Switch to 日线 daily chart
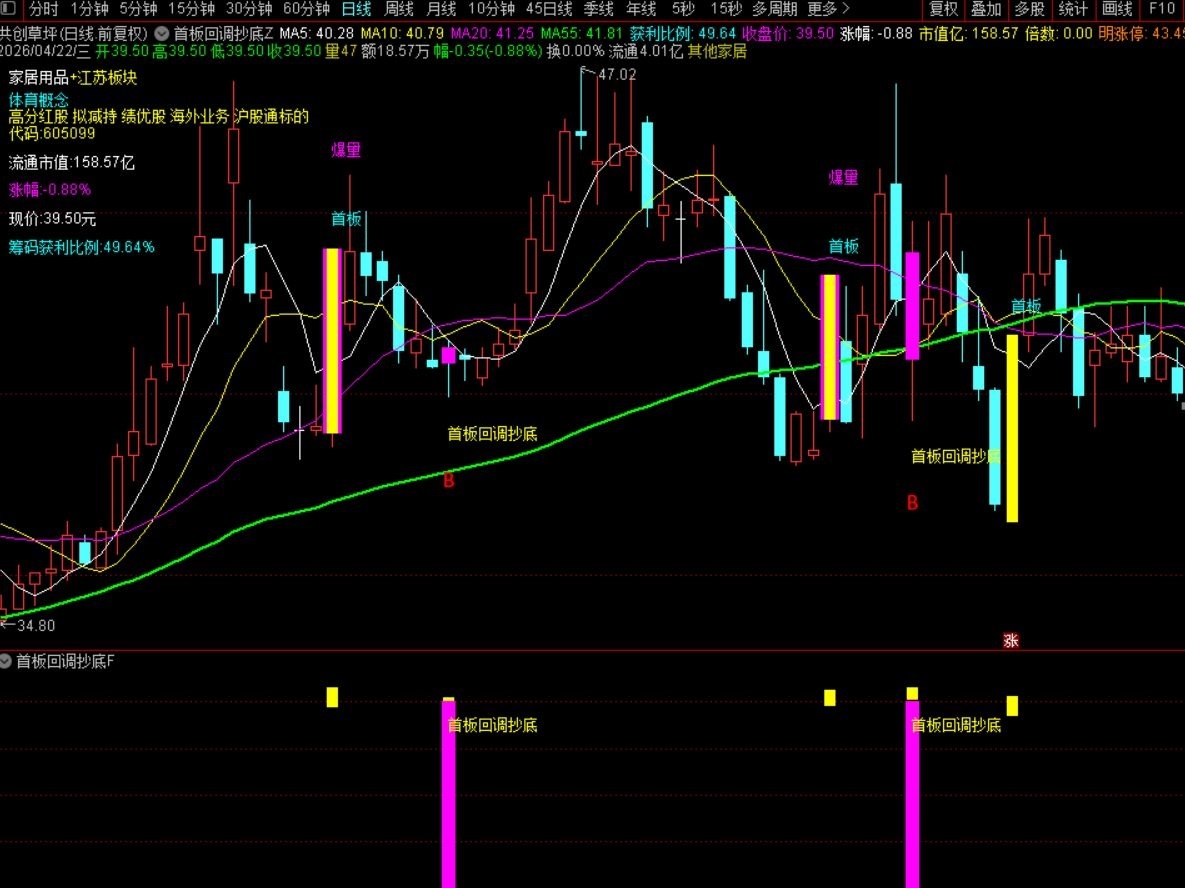This screenshot has height=888, width=1185. point(356,9)
